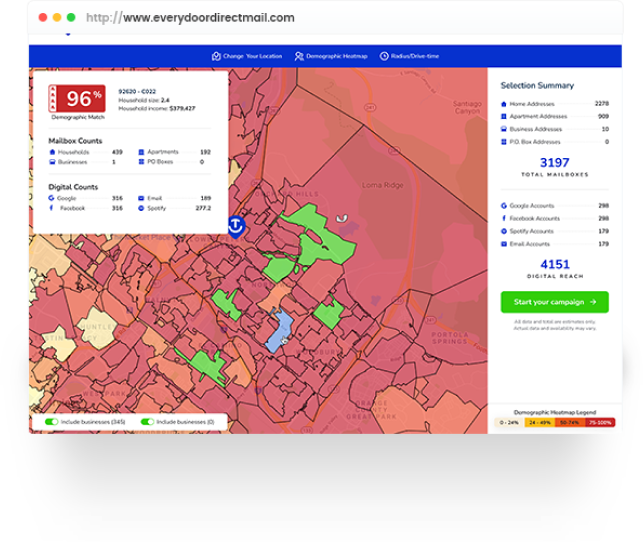The height and width of the screenshot is (542, 643).
Task: Click the 75-100% legend color swatch
Action: pyautogui.click(x=600, y=423)
